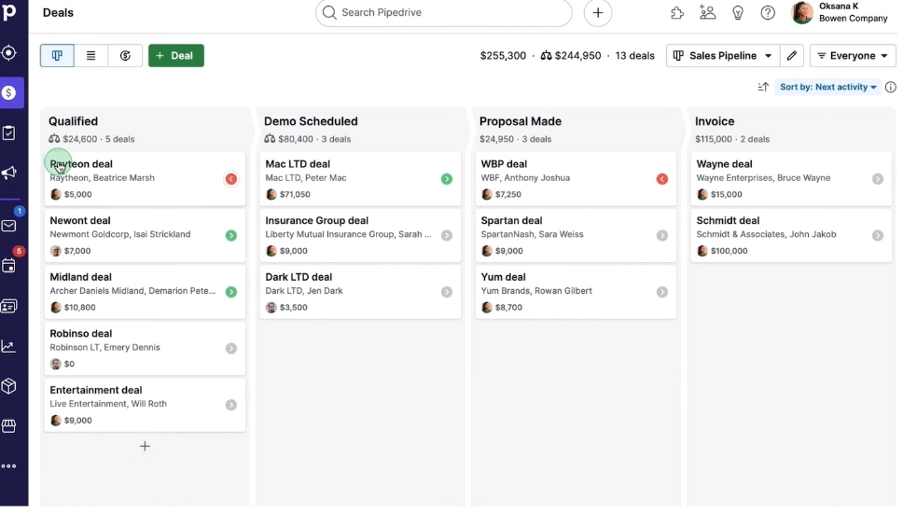This screenshot has height=514, width=904.
Task: Click Spartan deal activity icon
Action: coord(662,235)
